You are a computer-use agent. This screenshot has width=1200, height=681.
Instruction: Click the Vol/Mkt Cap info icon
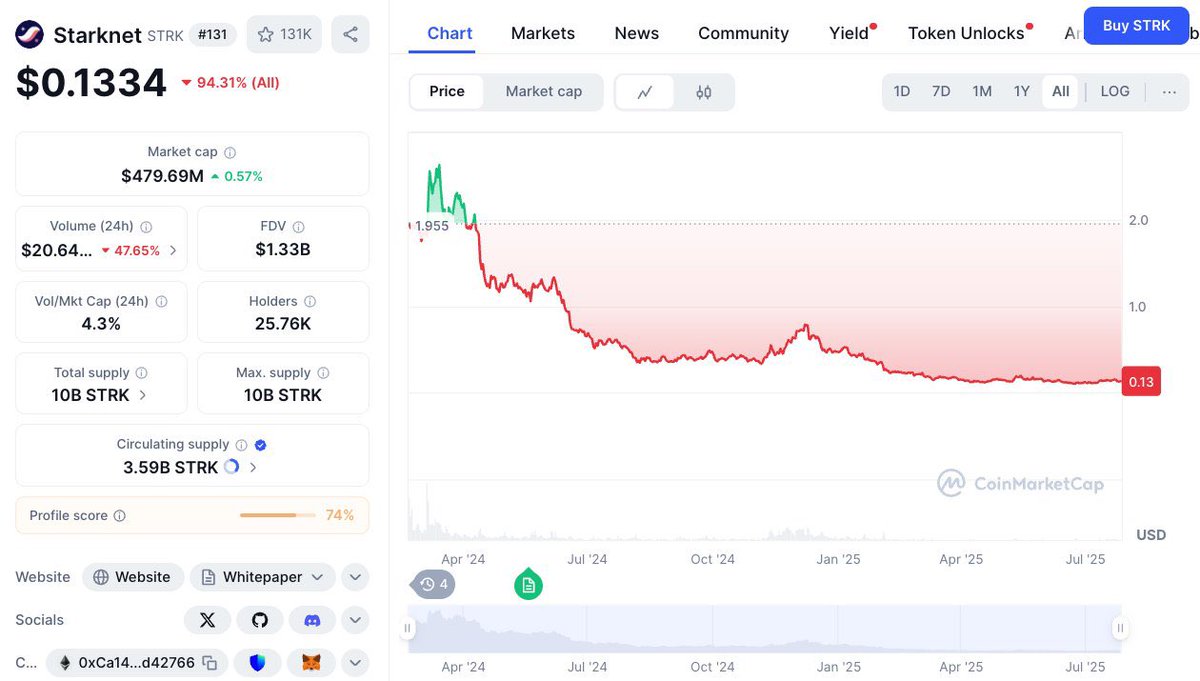pos(161,301)
